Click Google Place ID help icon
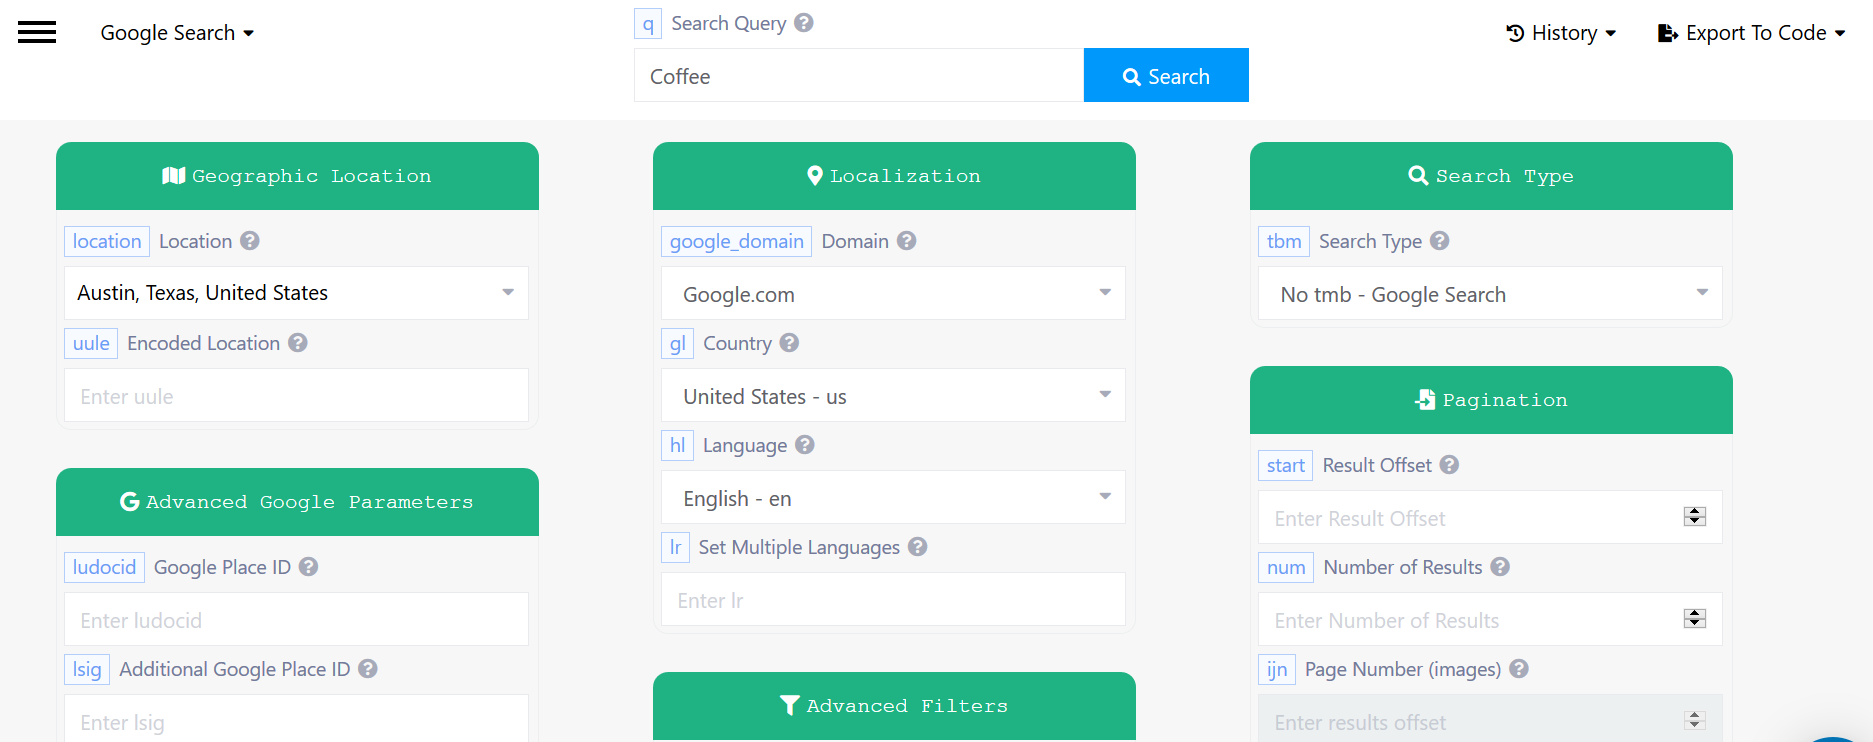Screen dimensions: 1873x742 click(x=309, y=567)
